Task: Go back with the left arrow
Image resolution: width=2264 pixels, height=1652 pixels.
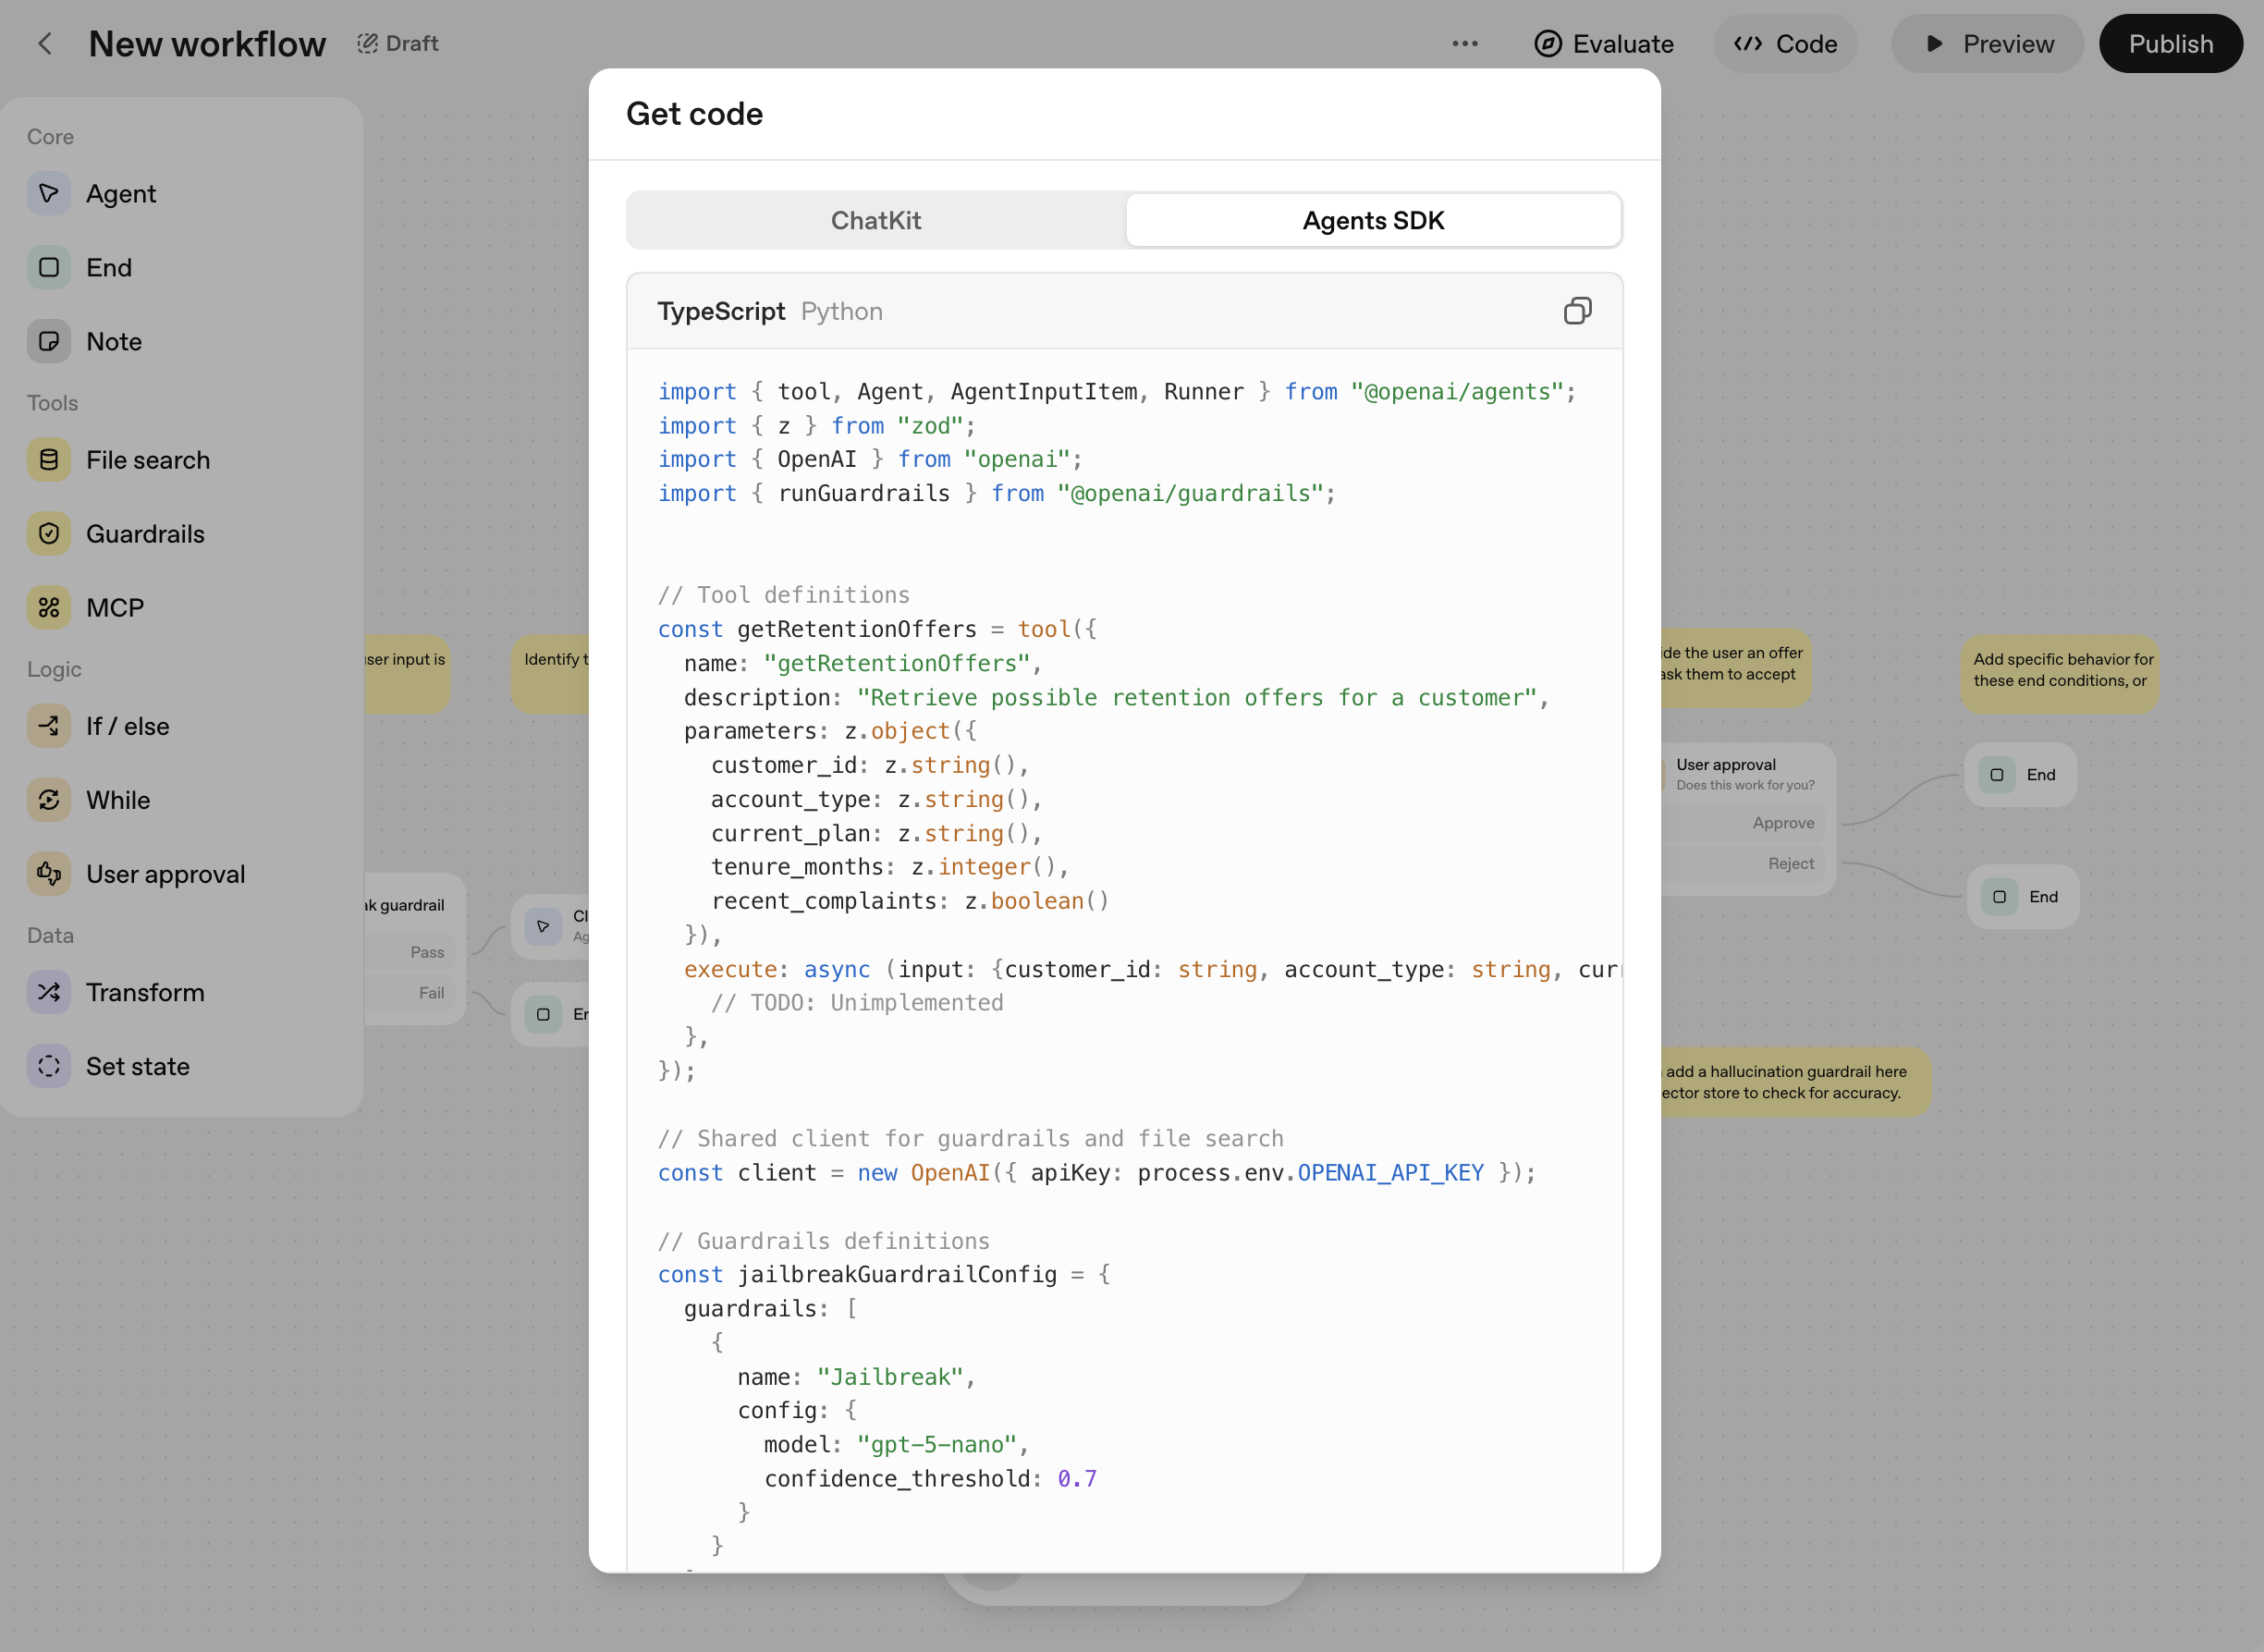Action: click(45, 43)
